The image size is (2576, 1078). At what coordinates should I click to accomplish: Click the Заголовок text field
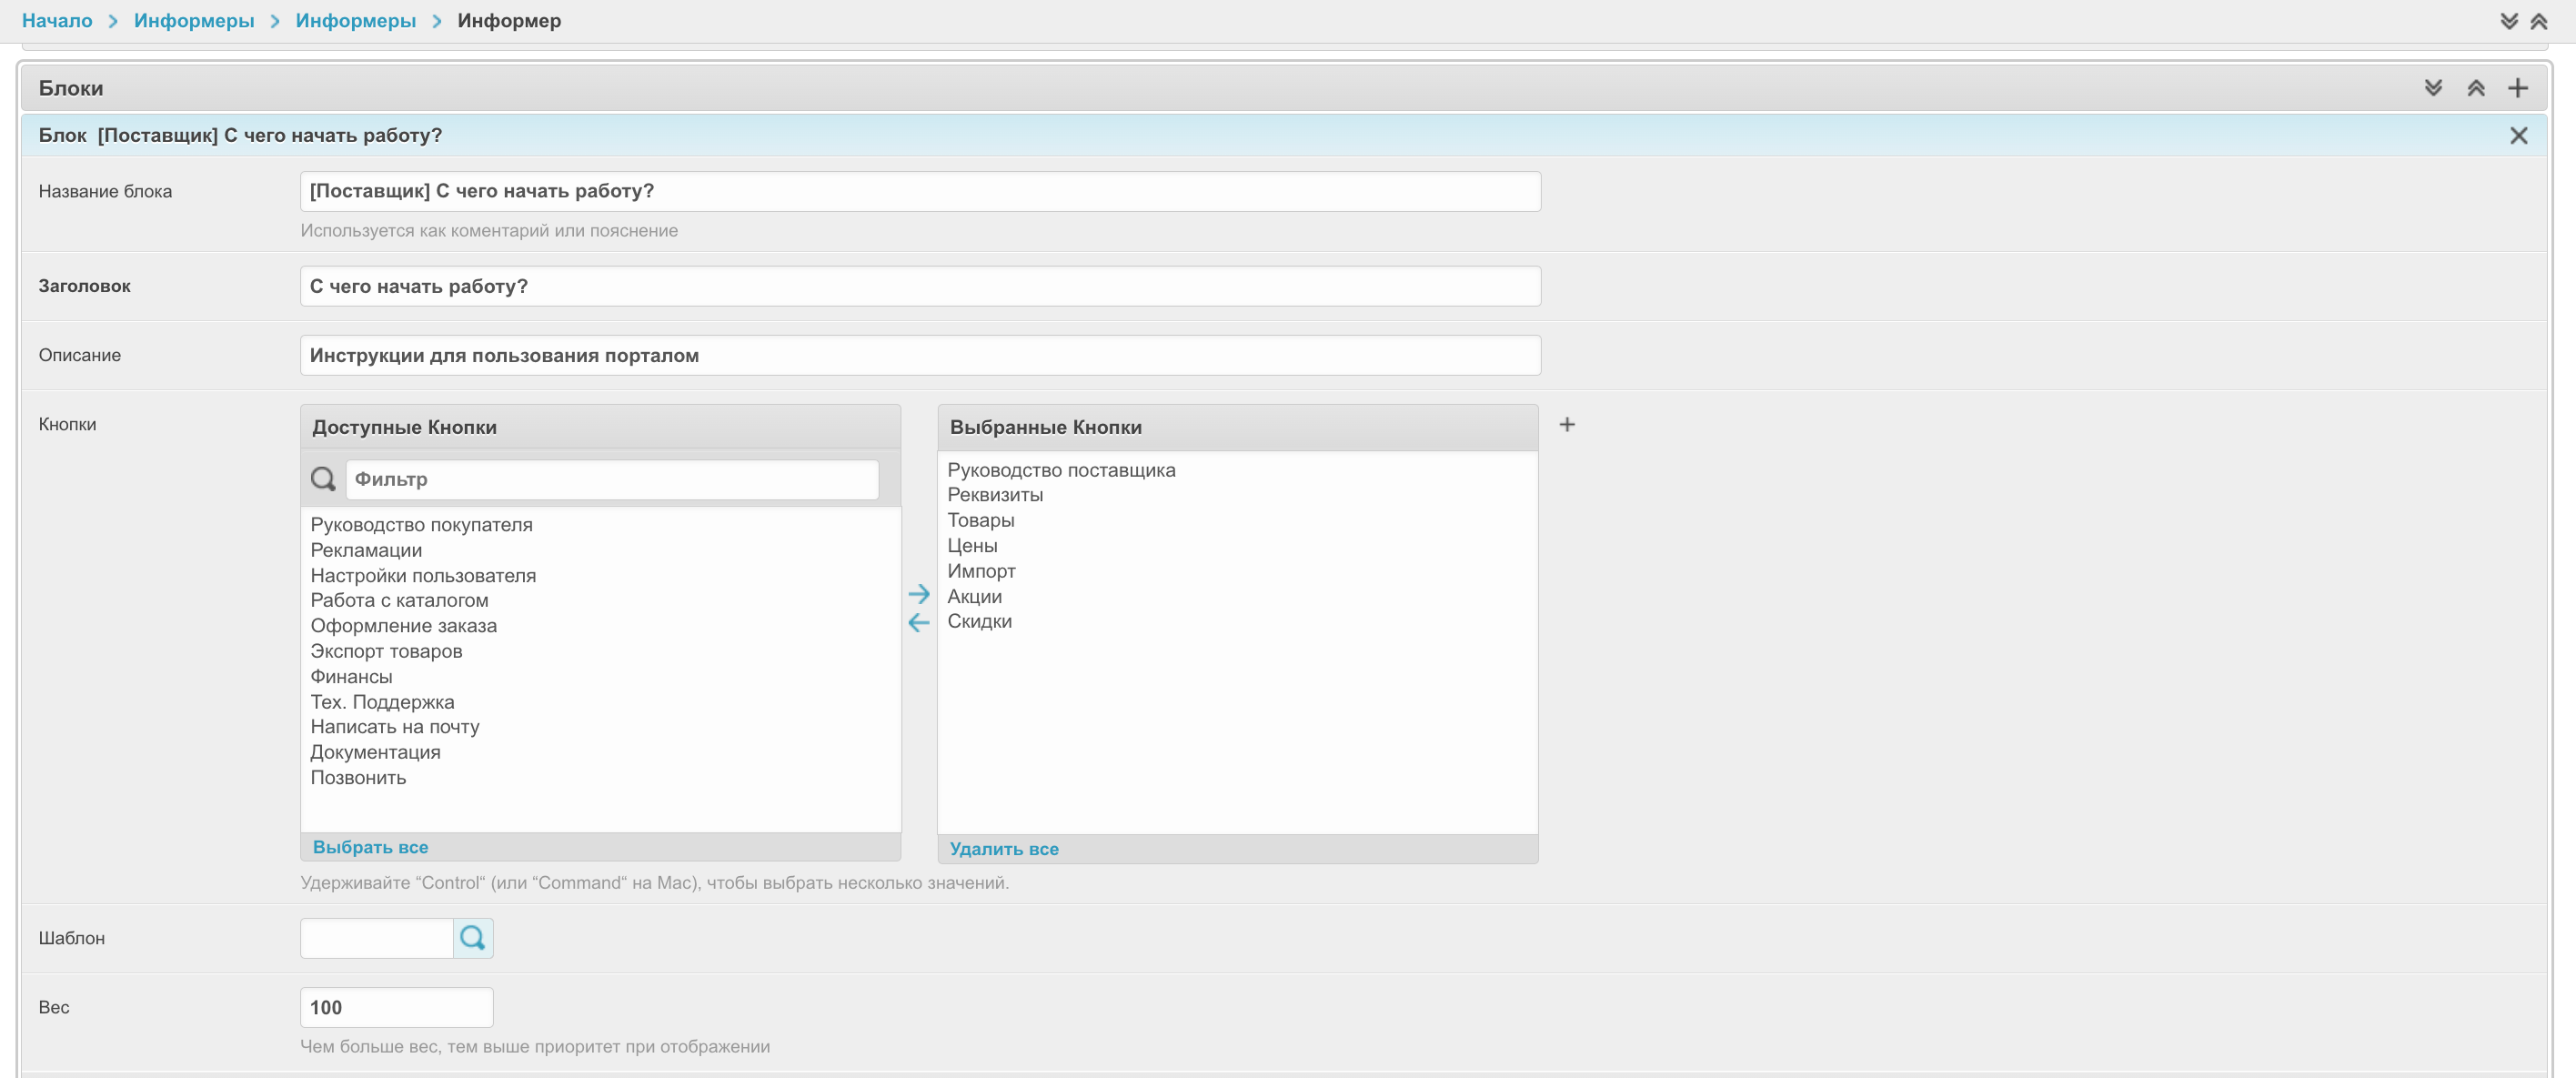tap(919, 286)
